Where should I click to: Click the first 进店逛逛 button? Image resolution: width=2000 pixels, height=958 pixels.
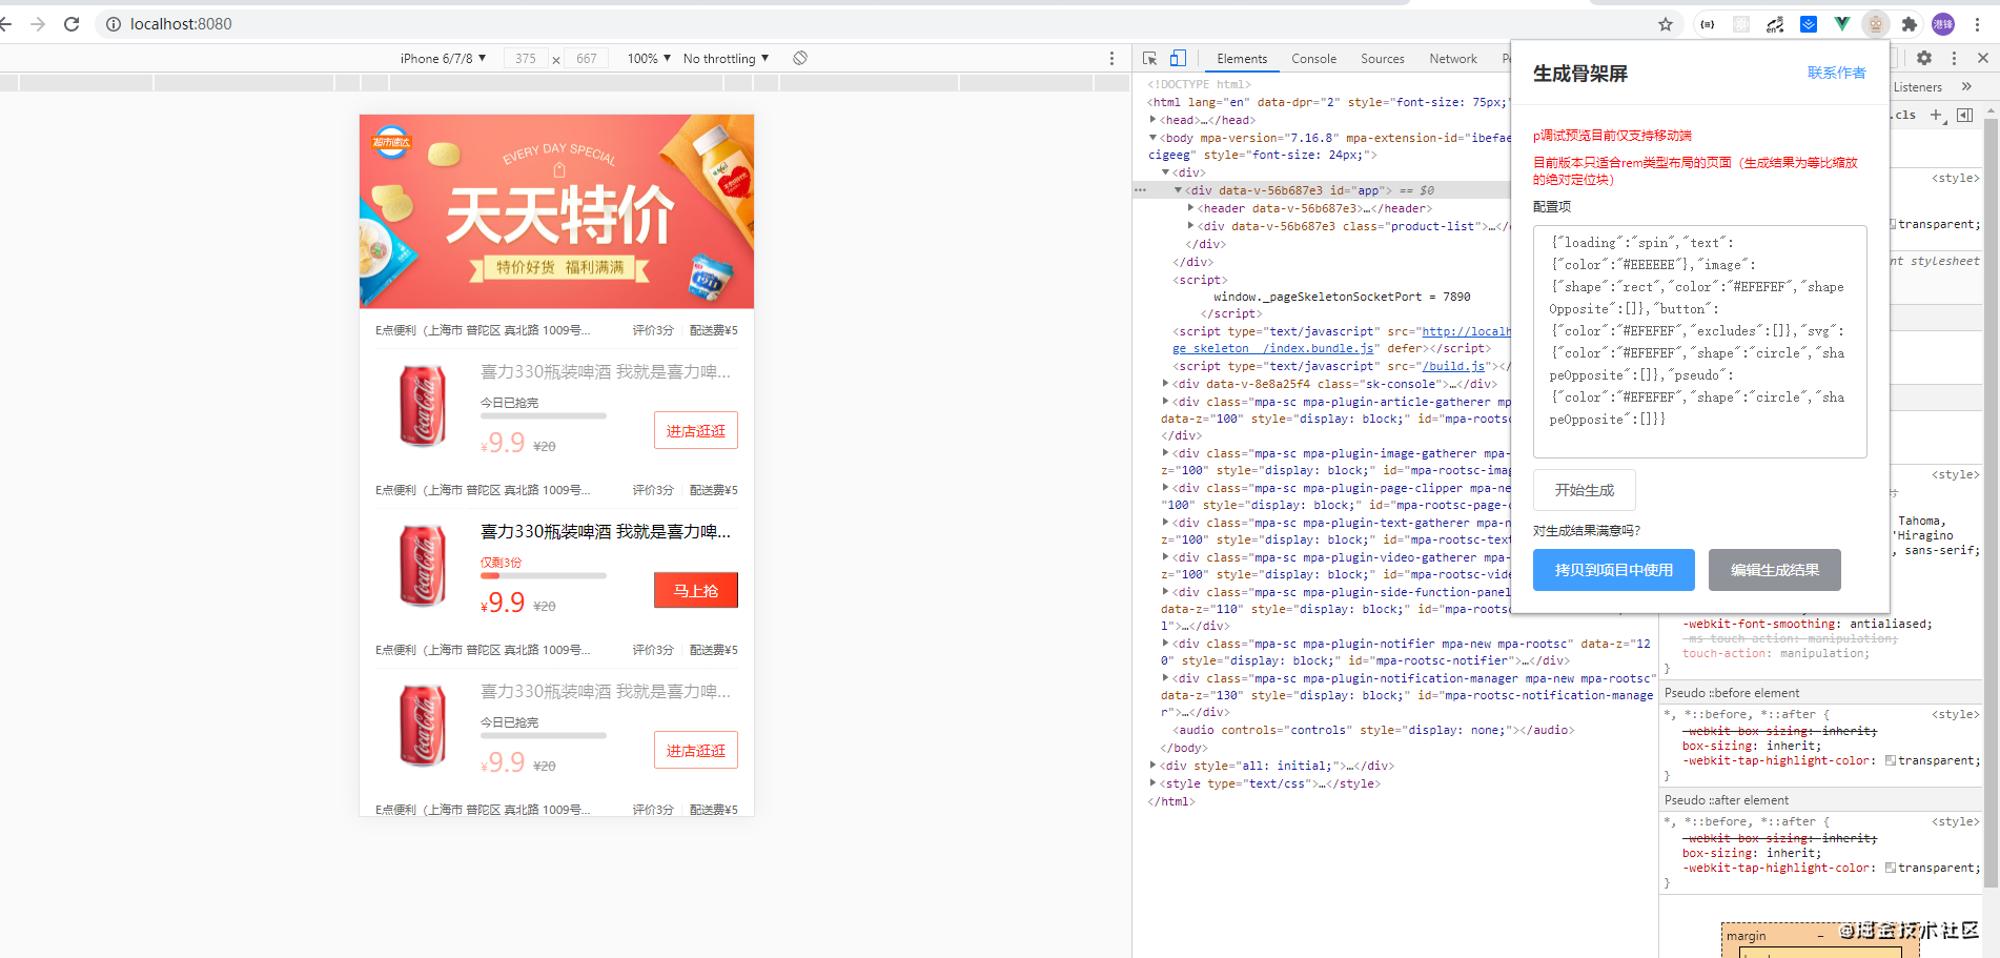(696, 431)
